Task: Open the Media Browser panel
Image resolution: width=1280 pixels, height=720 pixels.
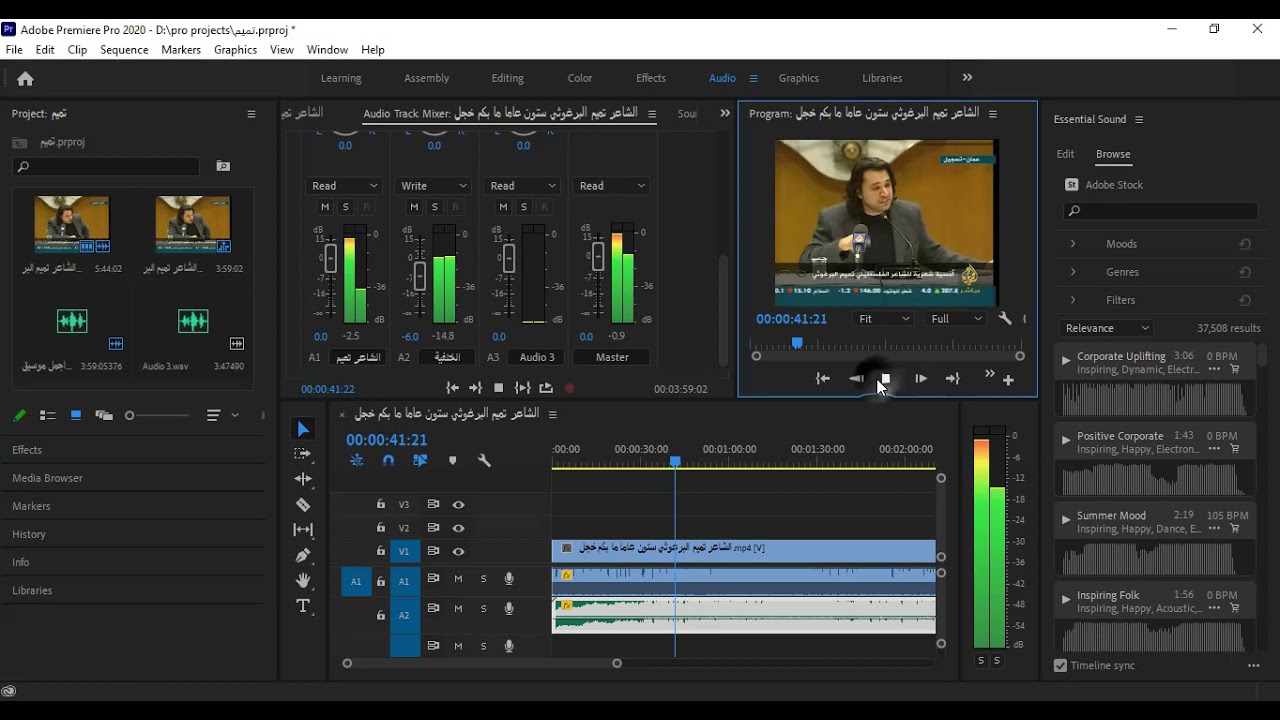Action: pos(47,478)
